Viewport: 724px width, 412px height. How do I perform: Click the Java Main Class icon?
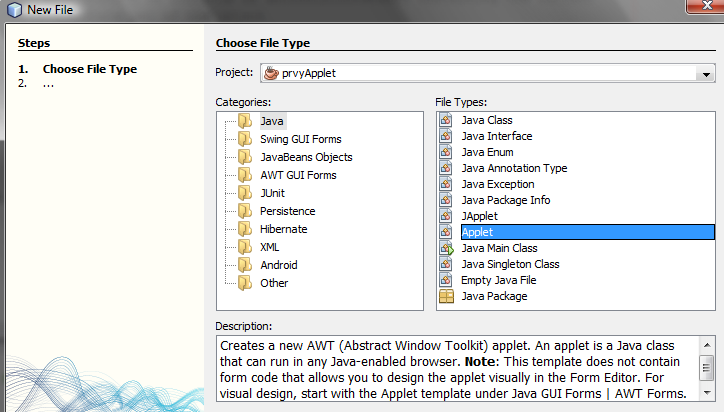coord(446,248)
